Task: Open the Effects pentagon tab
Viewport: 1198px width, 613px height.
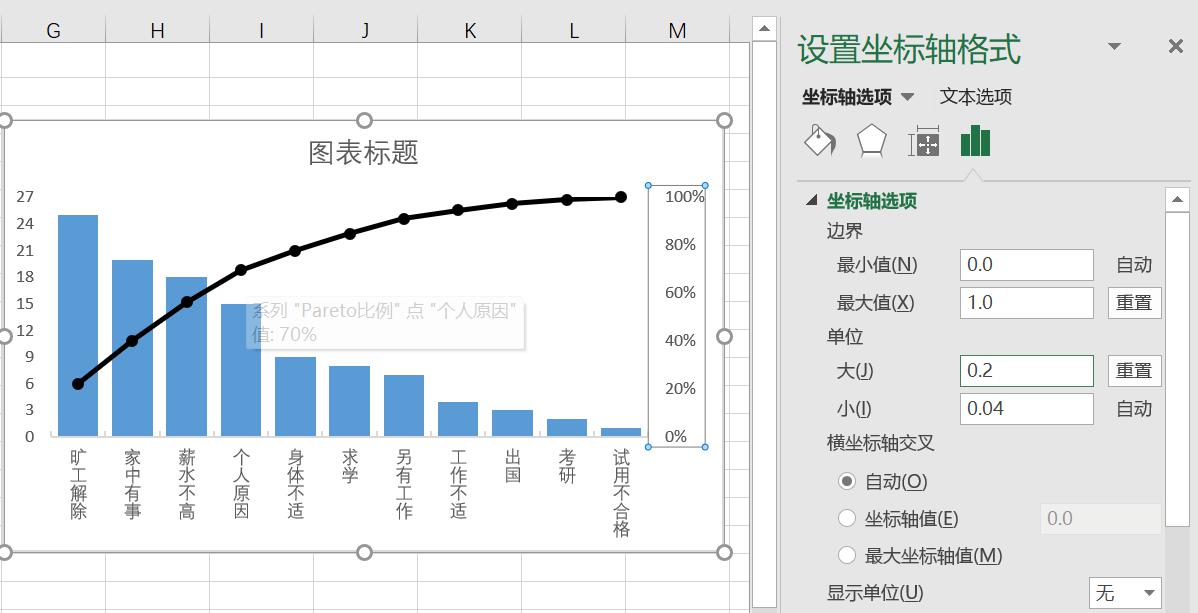Action: pyautogui.click(x=871, y=141)
